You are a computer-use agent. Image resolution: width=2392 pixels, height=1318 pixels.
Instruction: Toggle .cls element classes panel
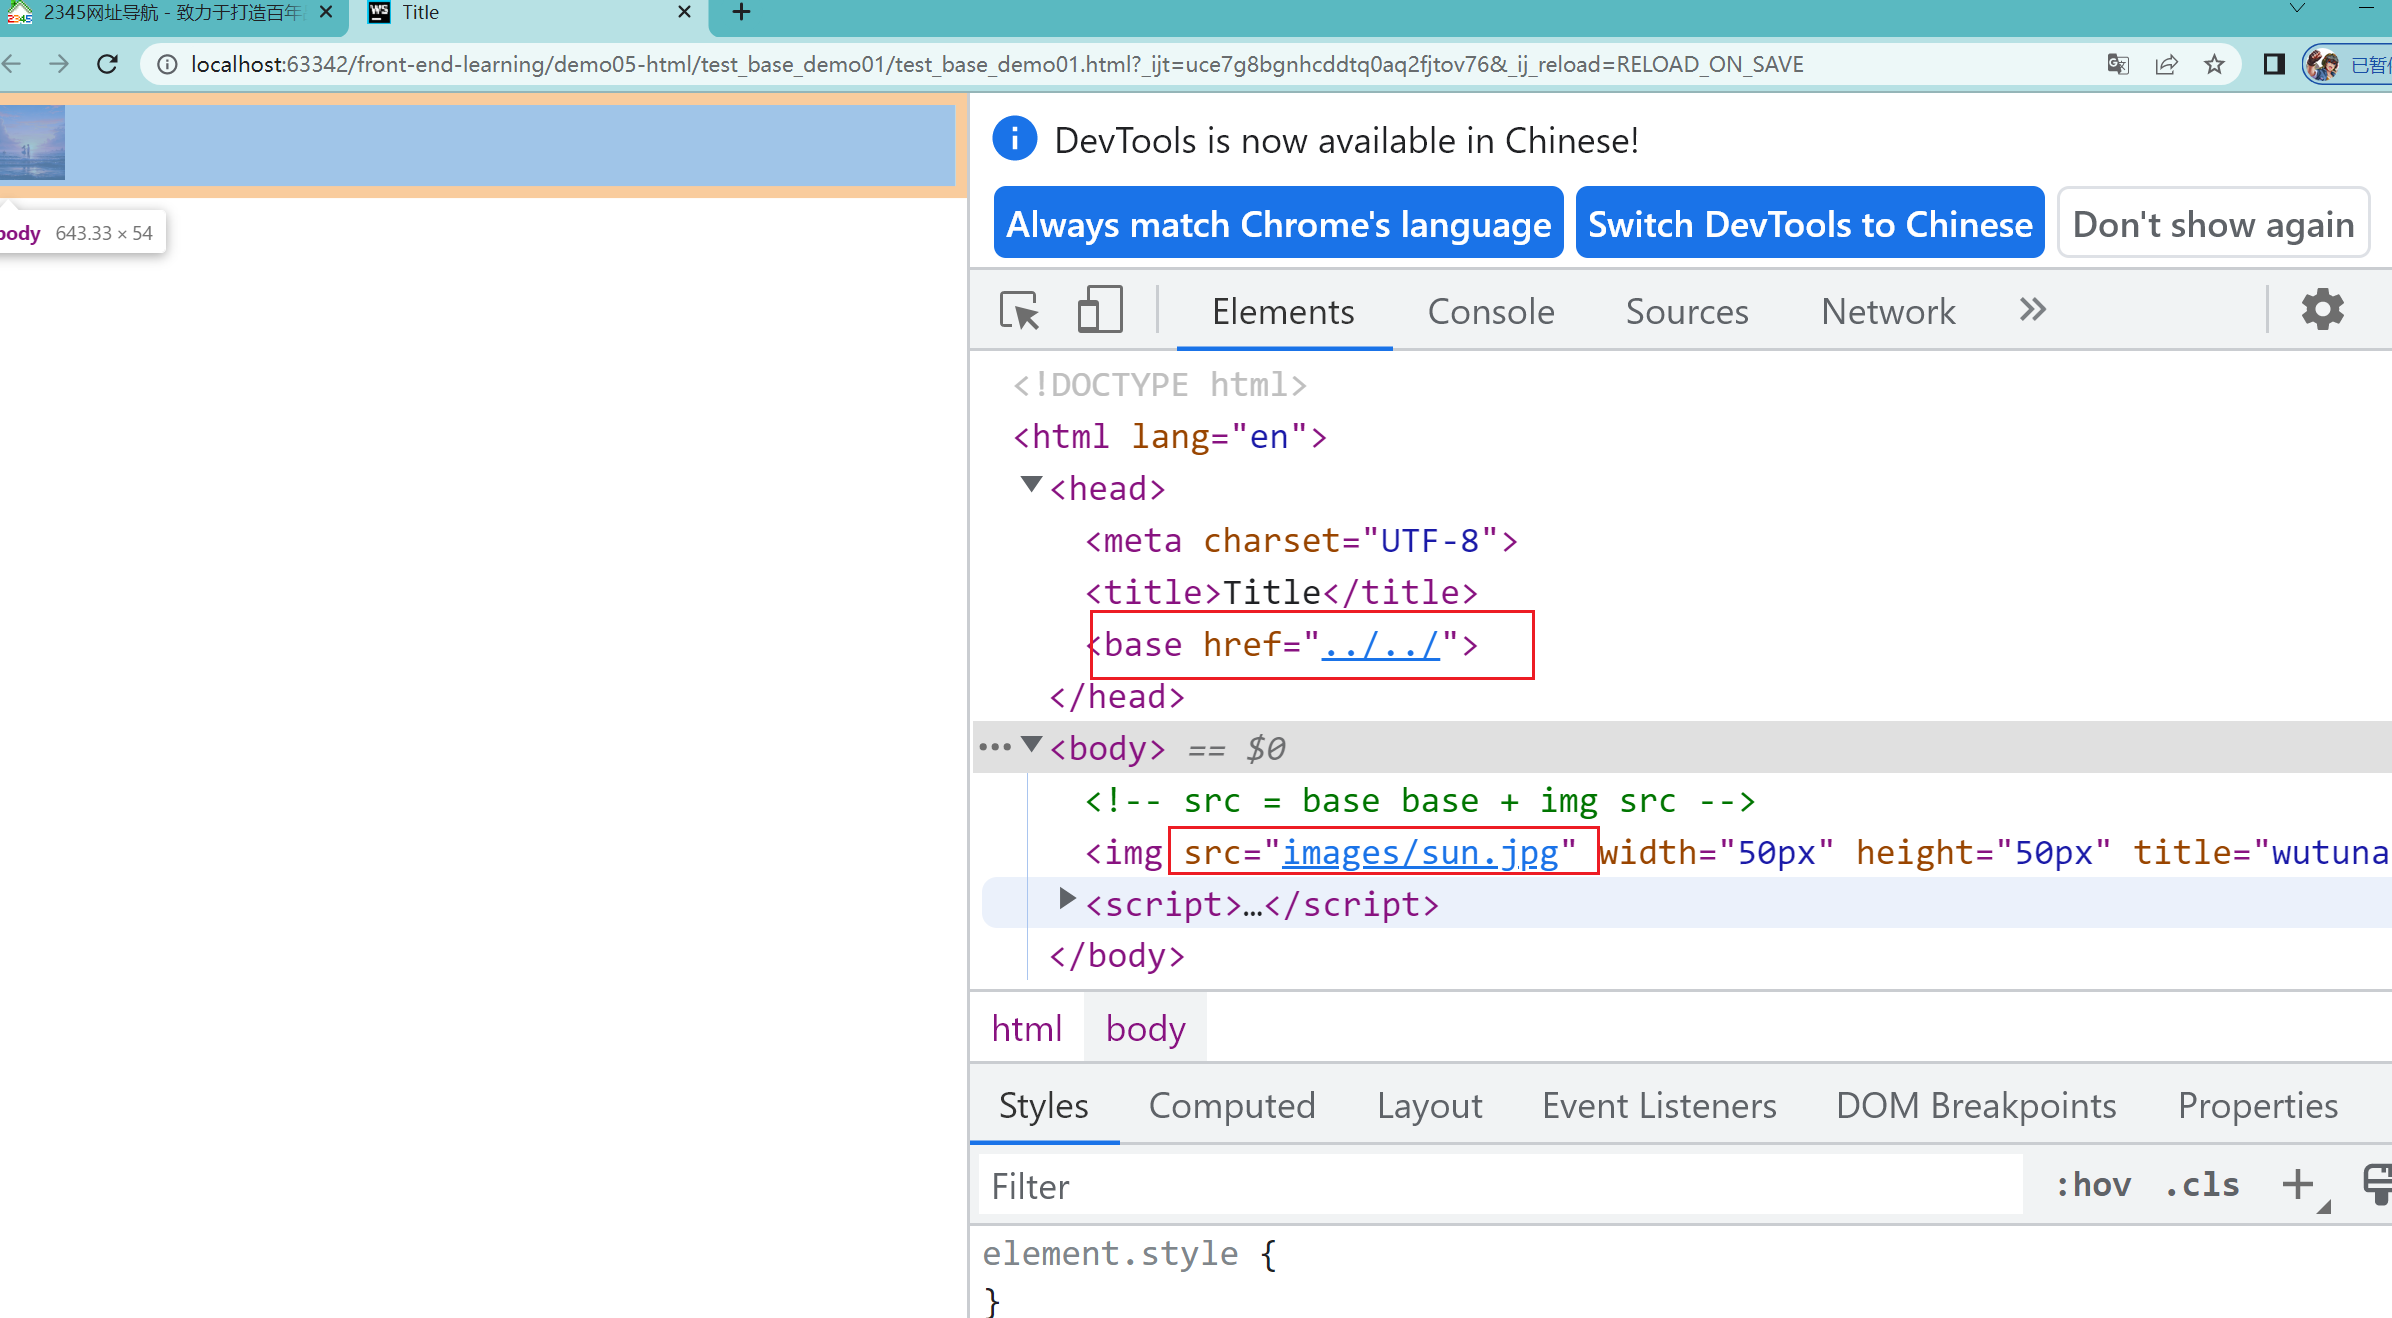click(x=2202, y=1185)
